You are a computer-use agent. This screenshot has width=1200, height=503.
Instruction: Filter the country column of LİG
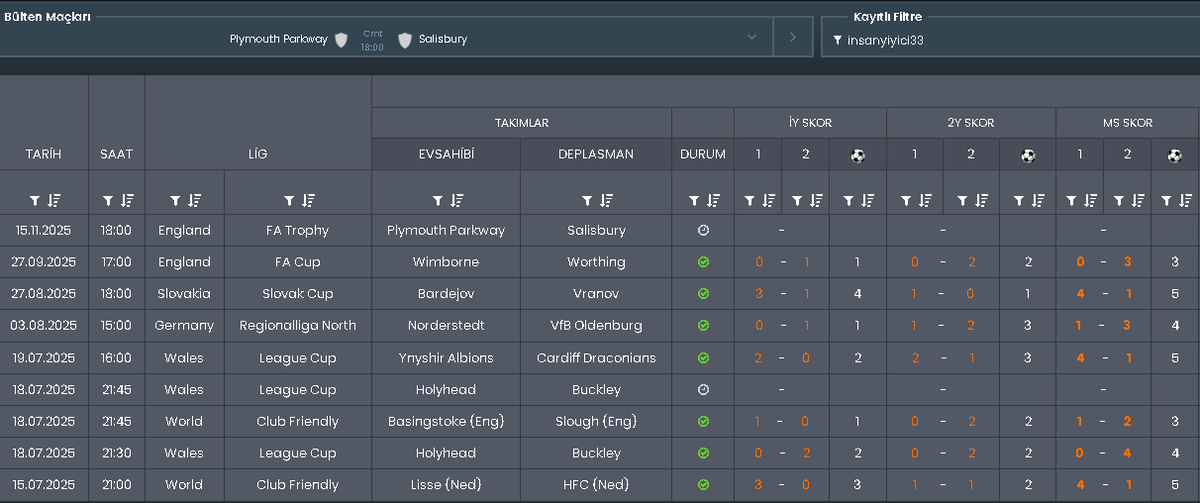(x=175, y=200)
